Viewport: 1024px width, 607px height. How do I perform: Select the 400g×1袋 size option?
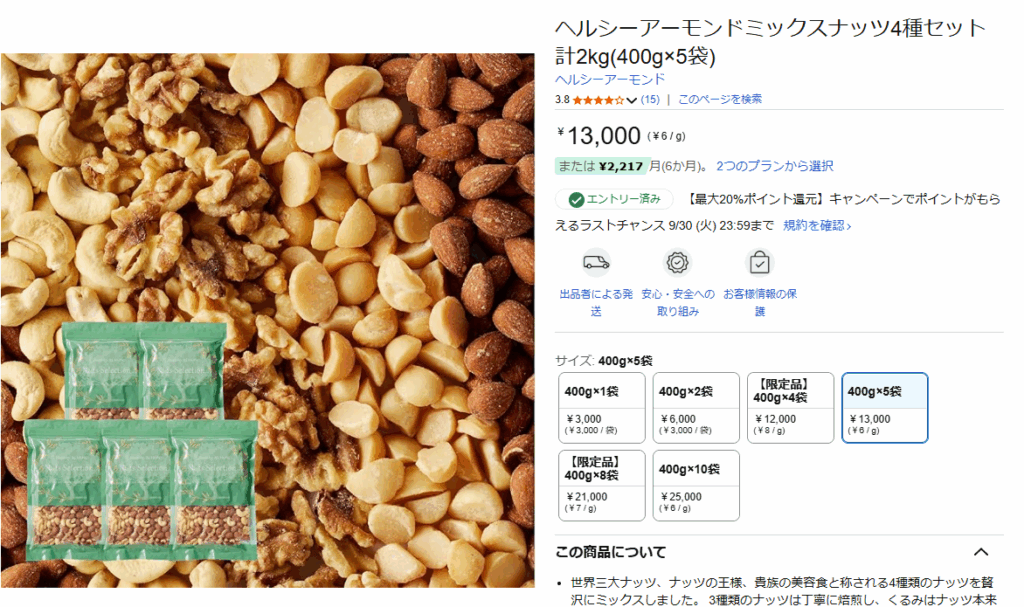[601, 408]
